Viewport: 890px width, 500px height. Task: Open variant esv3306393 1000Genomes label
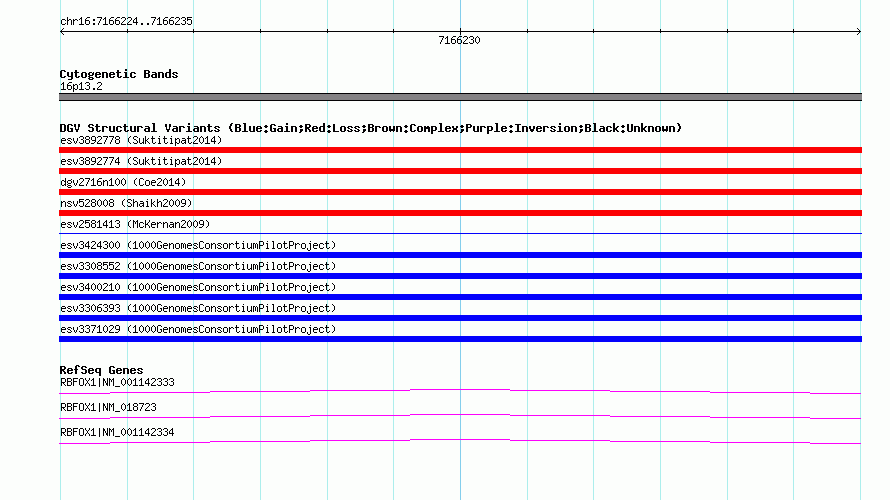click(x=198, y=308)
